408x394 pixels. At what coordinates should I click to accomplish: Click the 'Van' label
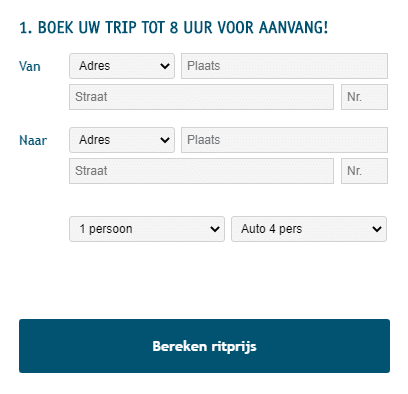tap(30, 66)
